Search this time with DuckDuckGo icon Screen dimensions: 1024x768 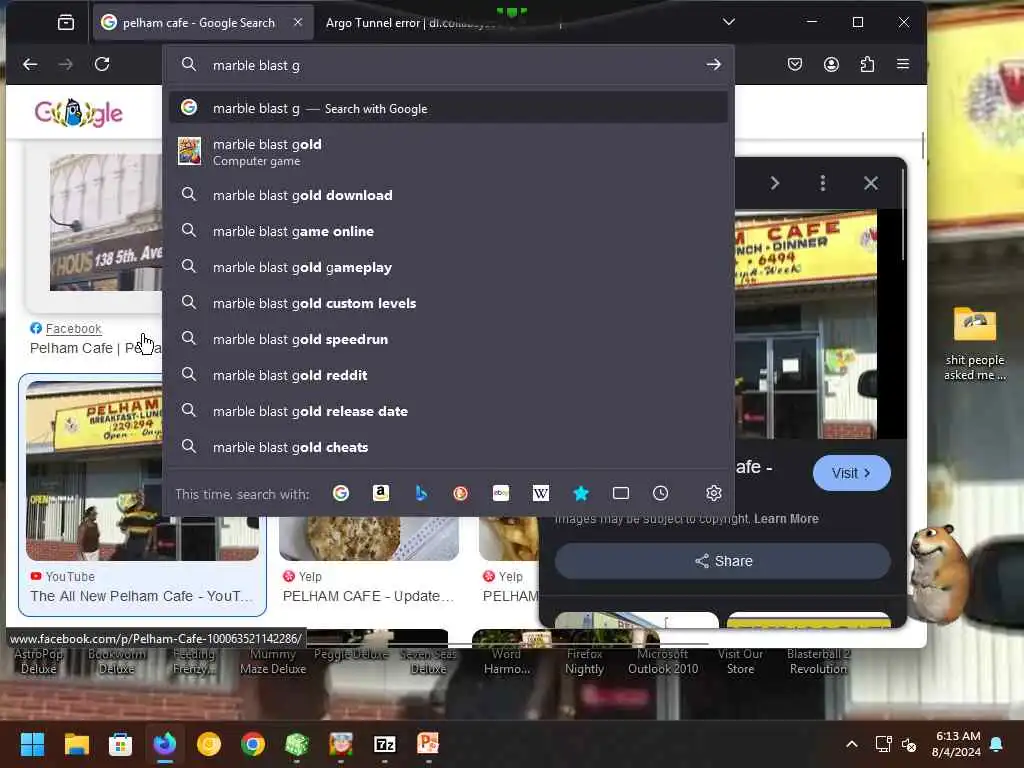tap(460, 493)
